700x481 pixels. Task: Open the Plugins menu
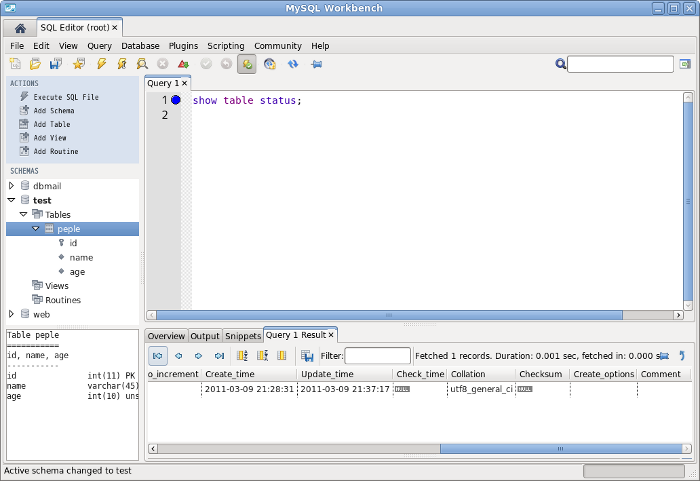pos(183,46)
